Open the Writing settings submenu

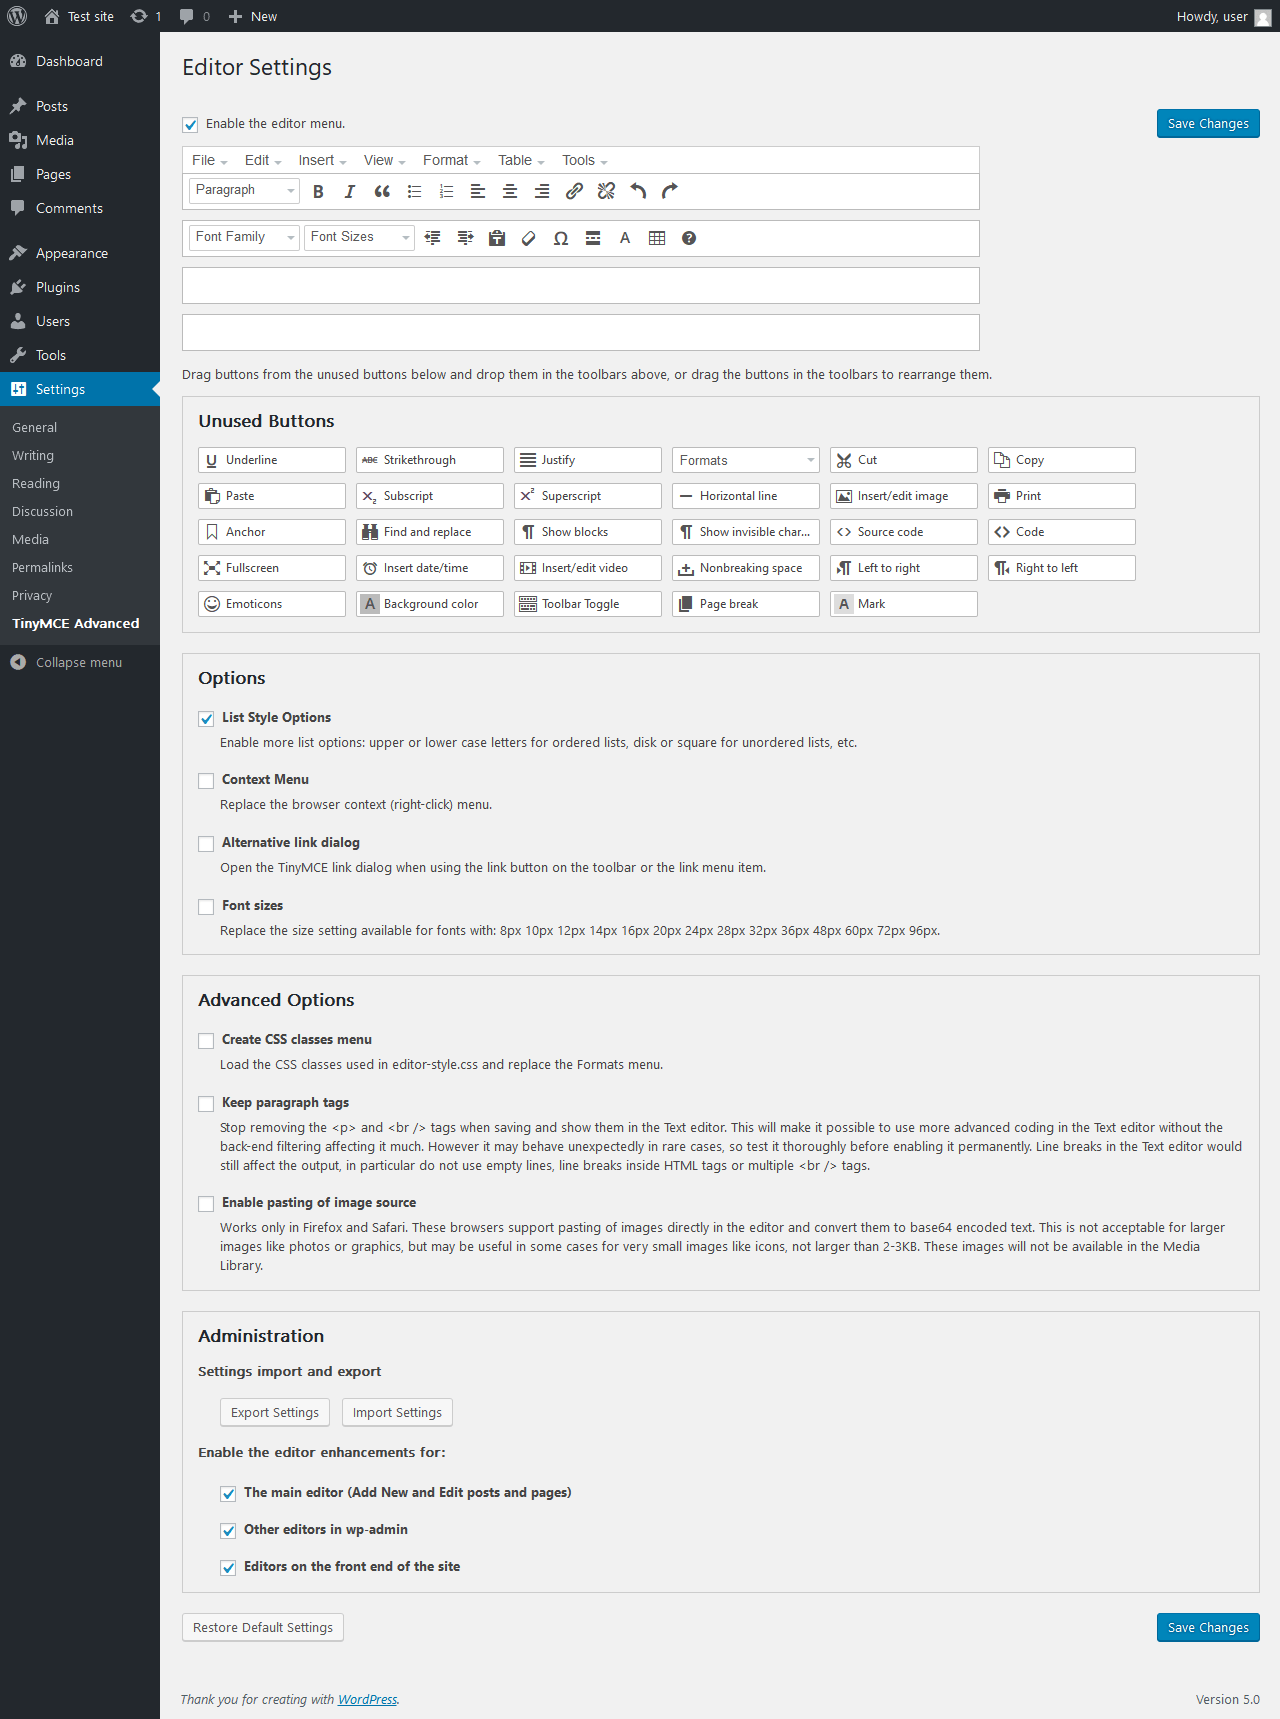click(x=33, y=455)
